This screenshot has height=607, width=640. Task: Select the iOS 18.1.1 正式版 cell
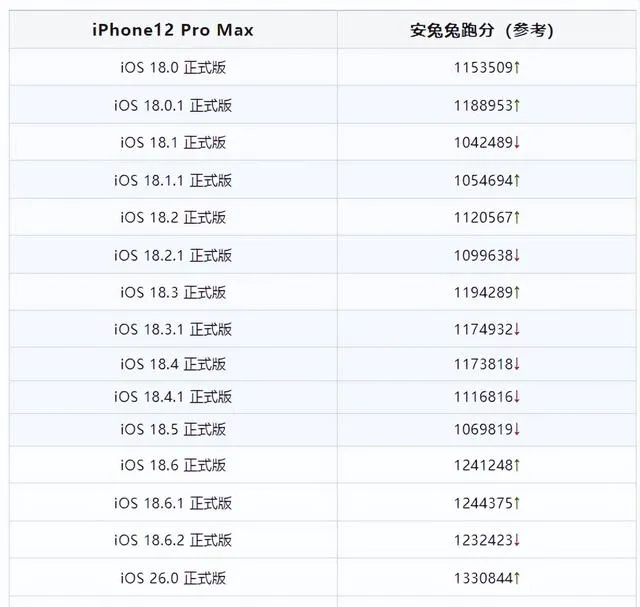click(x=173, y=180)
